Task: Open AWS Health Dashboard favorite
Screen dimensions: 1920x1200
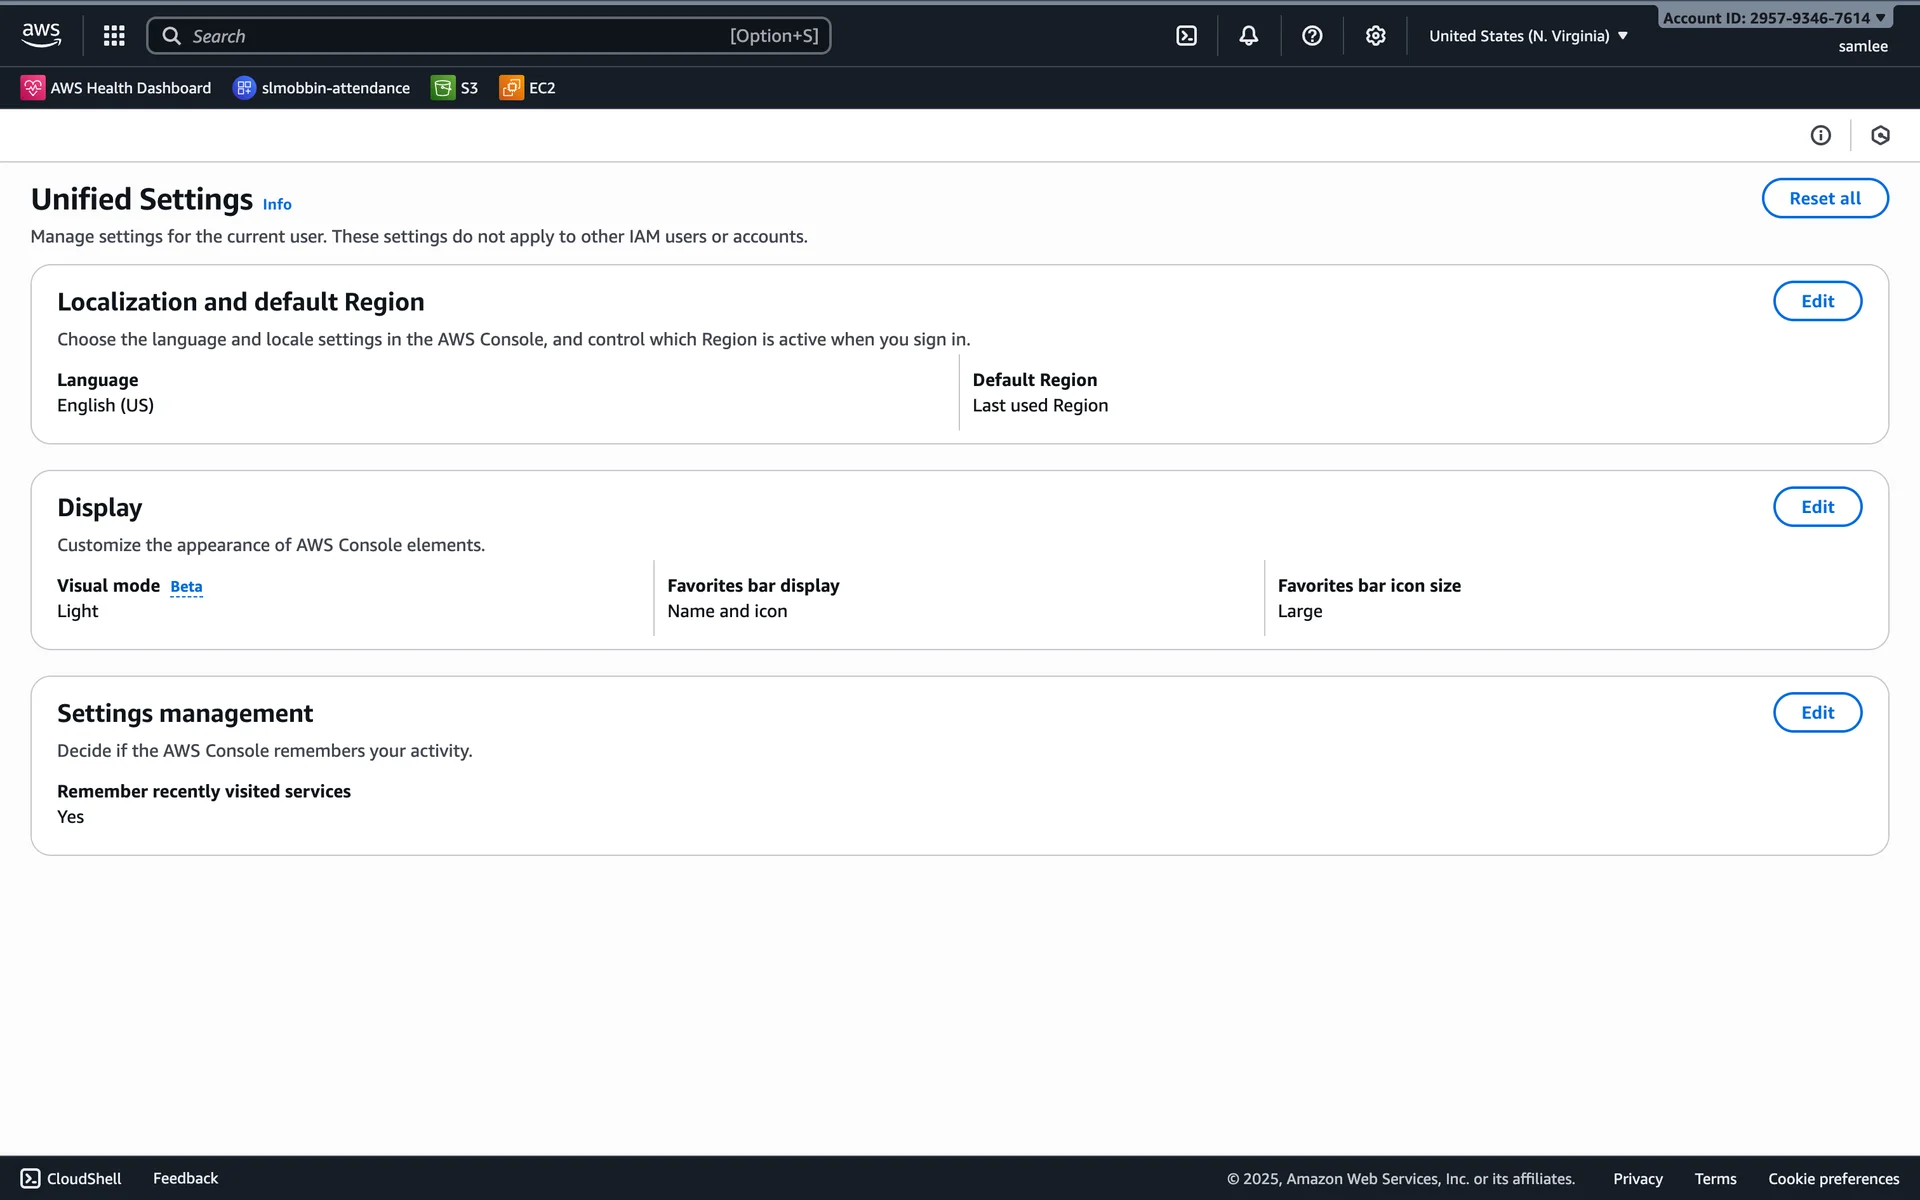Action: (x=116, y=88)
